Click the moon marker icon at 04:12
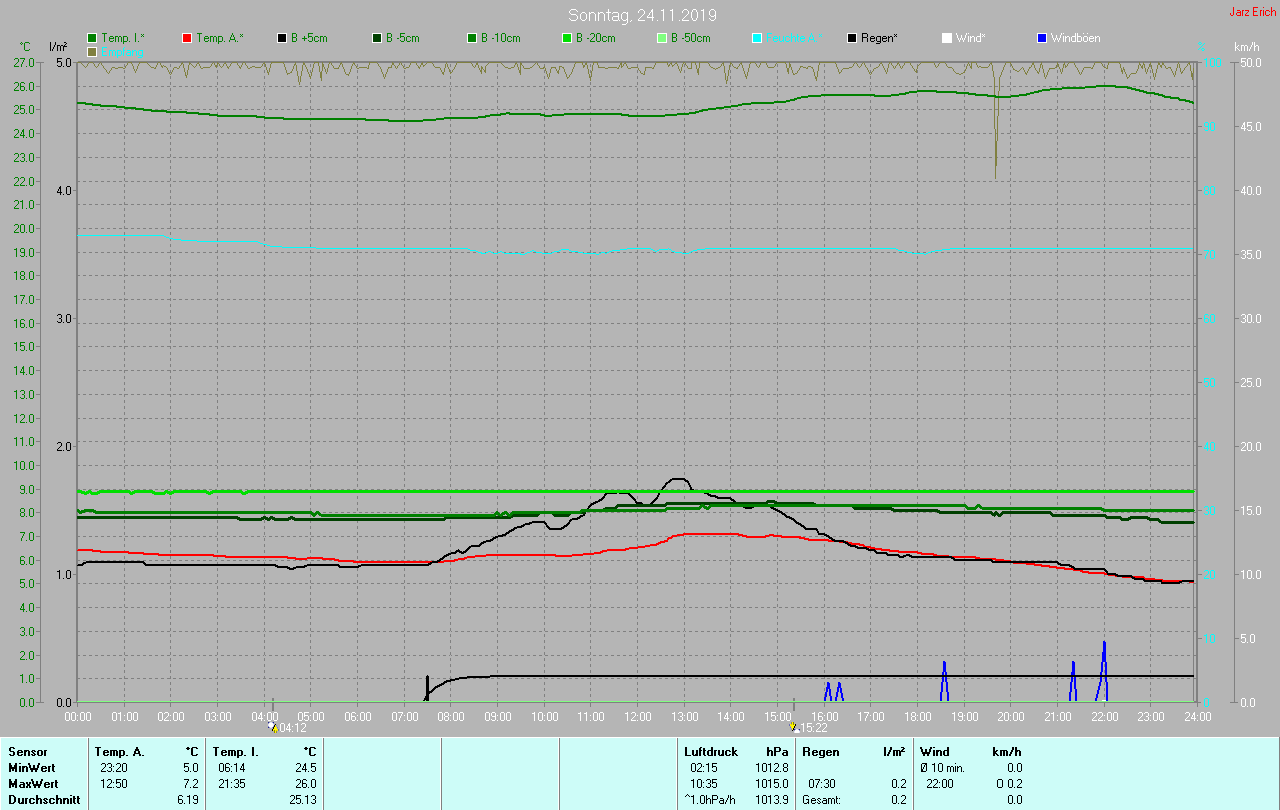This screenshot has height=810, width=1280. coord(272,727)
